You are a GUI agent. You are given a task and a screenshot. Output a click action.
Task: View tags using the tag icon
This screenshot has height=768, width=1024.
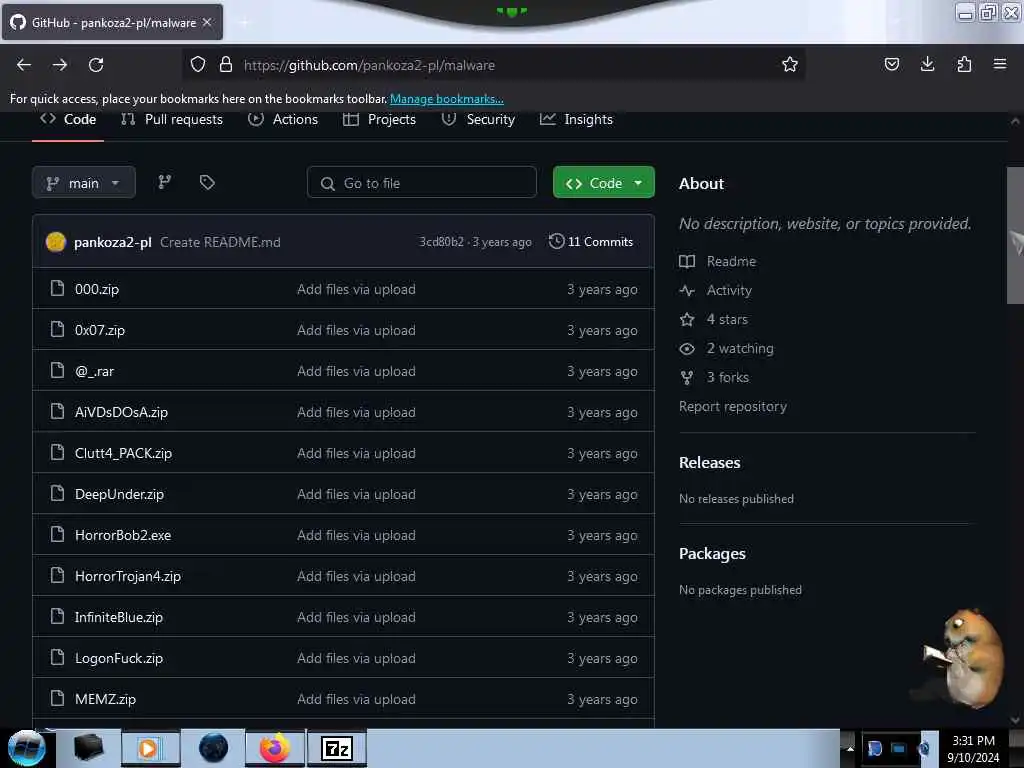[x=207, y=182]
